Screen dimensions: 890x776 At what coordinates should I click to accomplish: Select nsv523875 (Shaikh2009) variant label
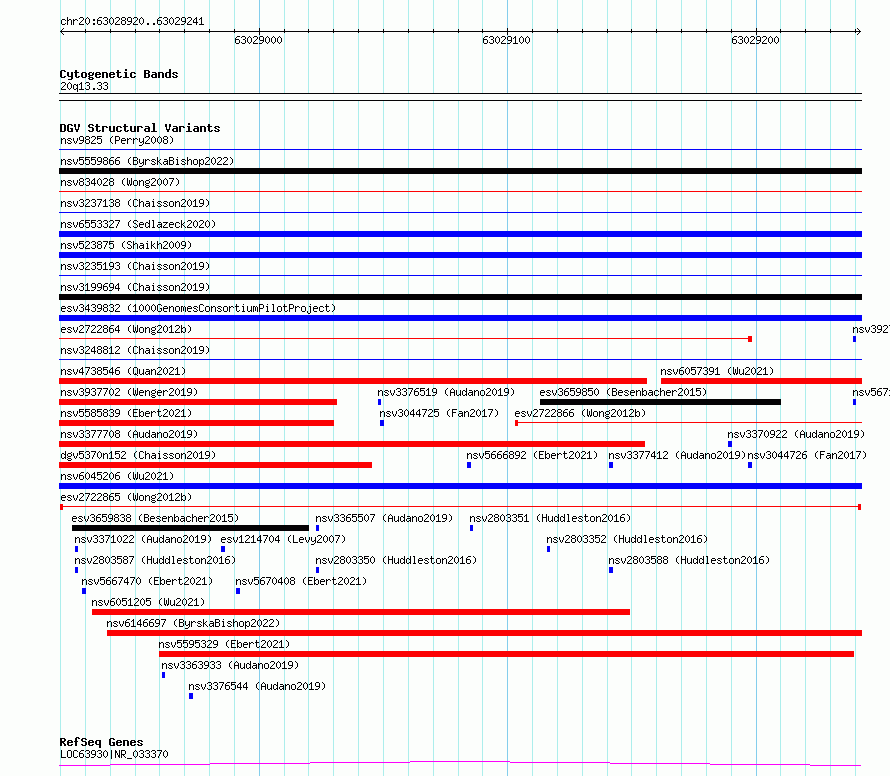126,245
